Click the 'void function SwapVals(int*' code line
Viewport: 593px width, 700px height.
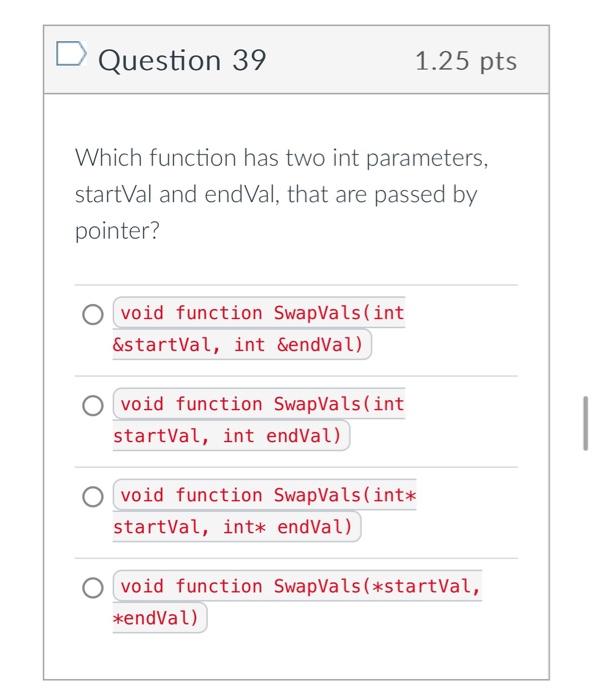tap(268, 495)
